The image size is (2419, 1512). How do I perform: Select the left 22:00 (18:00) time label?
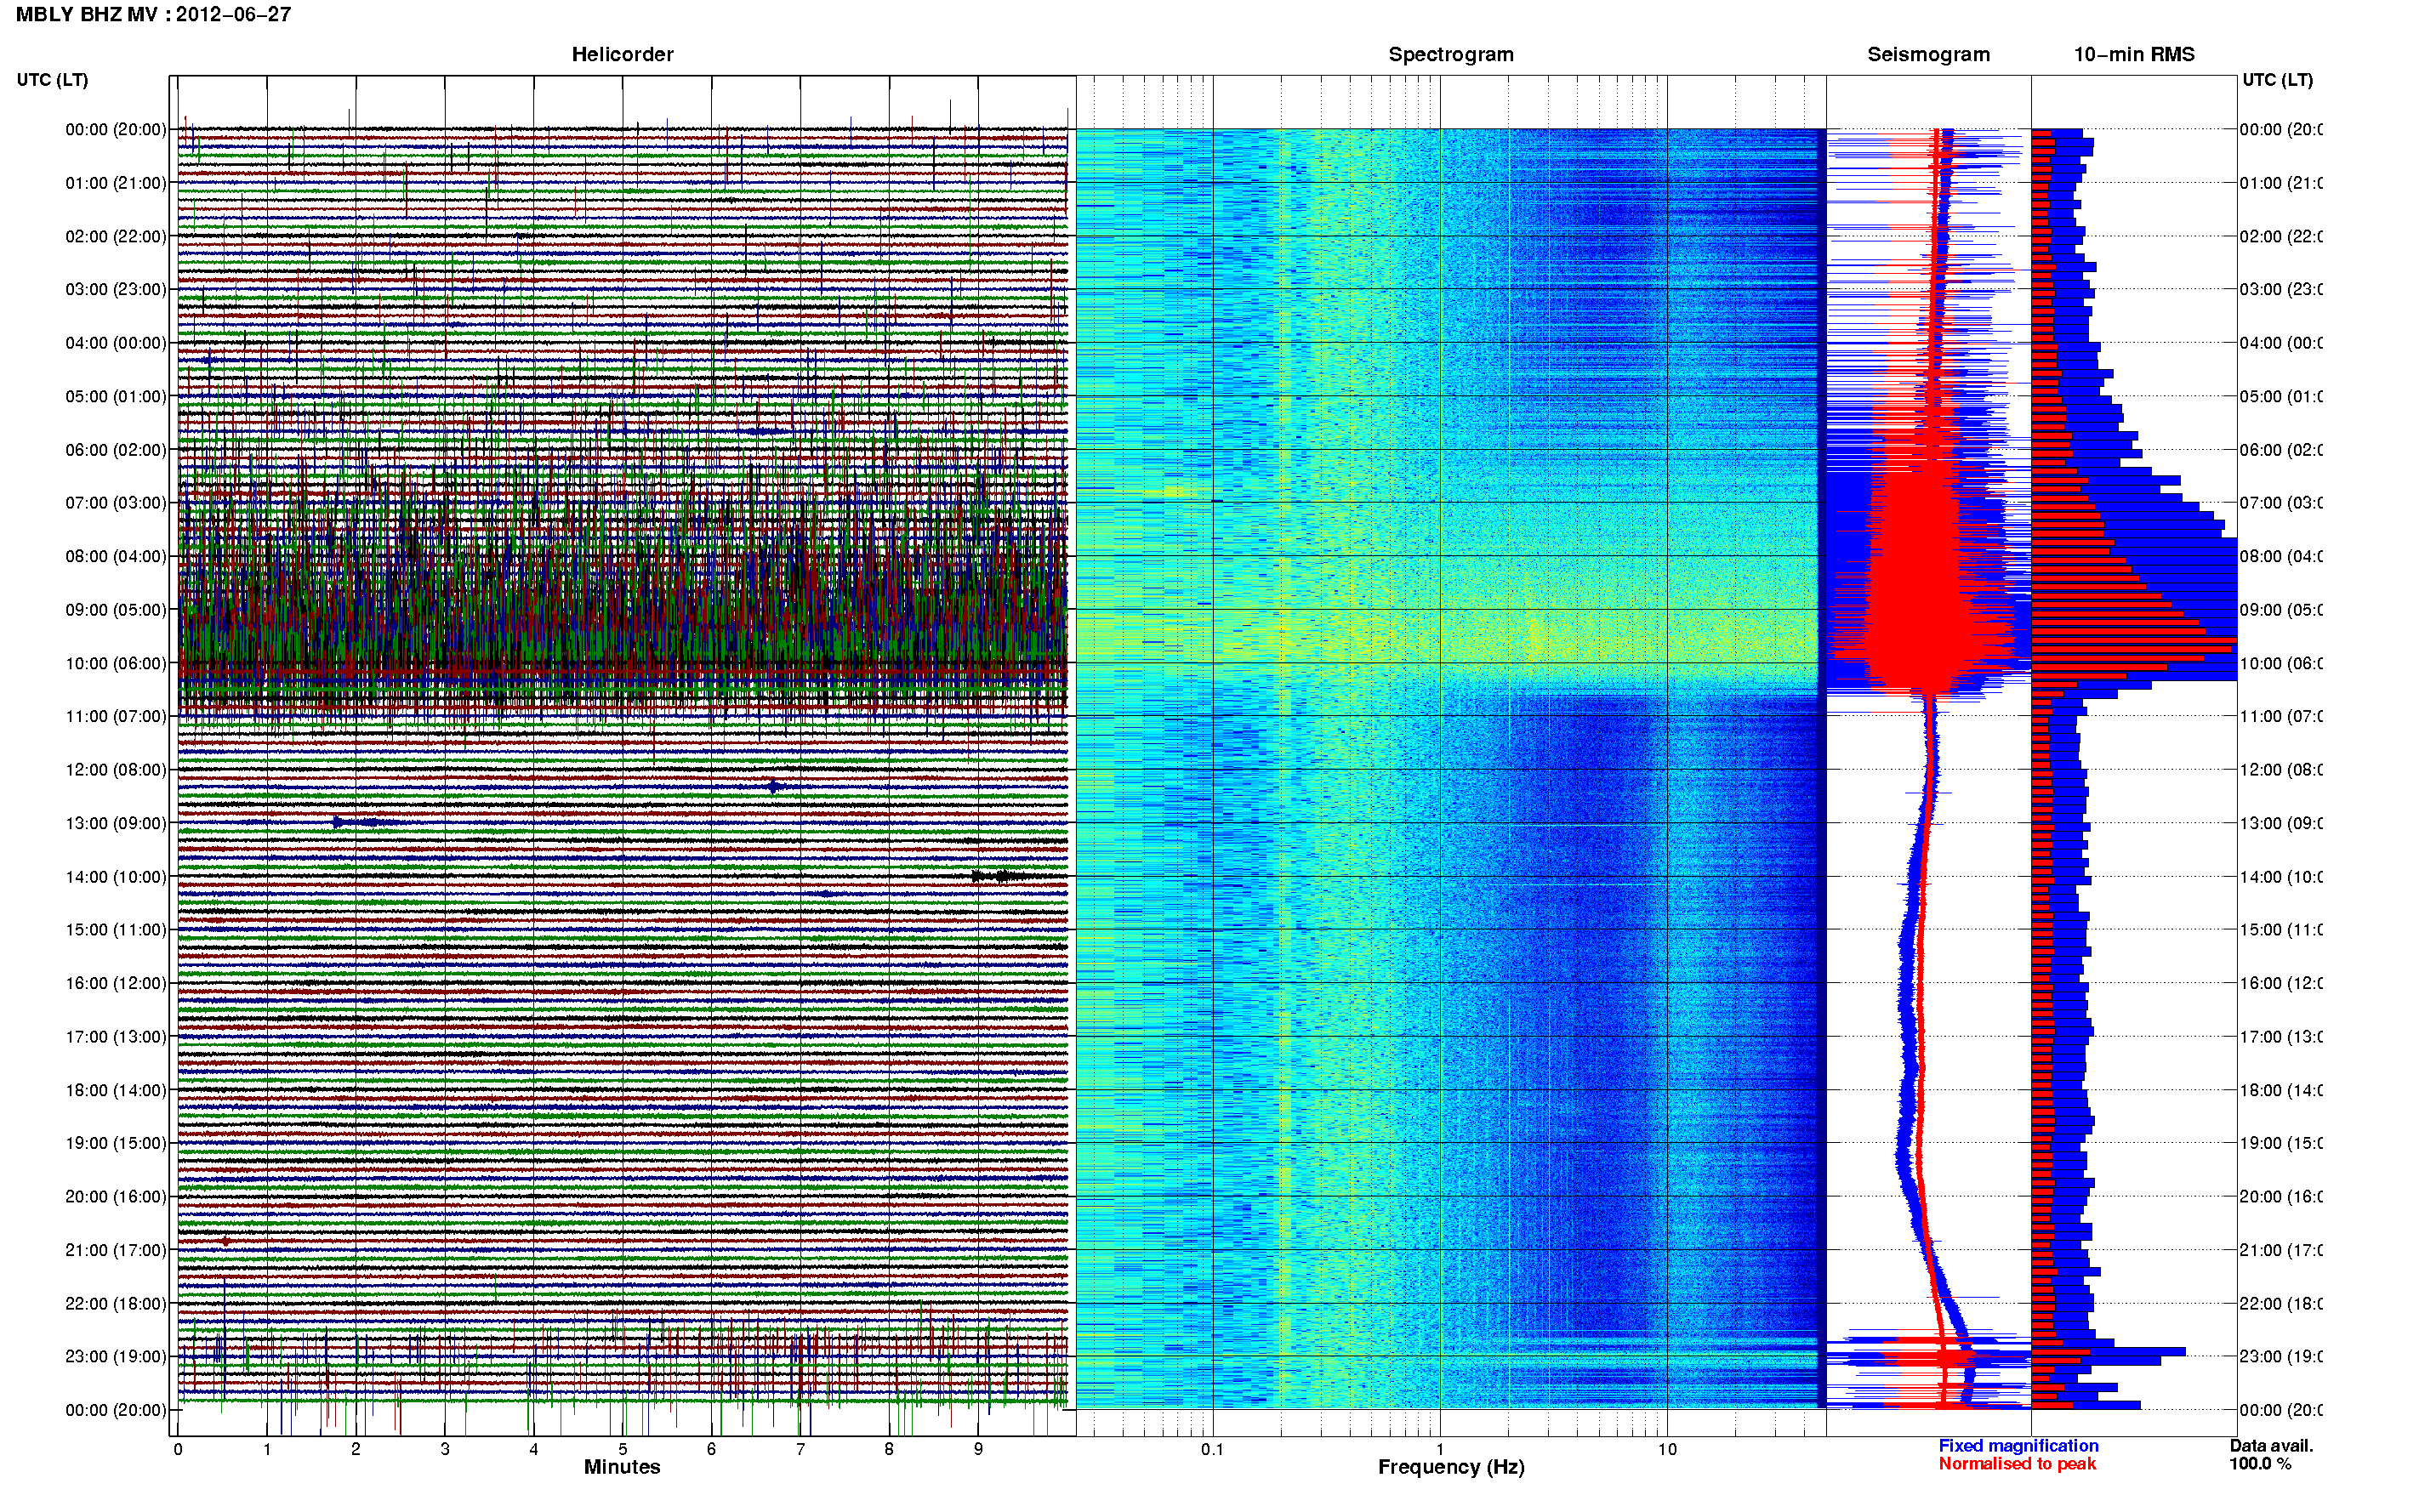[x=116, y=1303]
